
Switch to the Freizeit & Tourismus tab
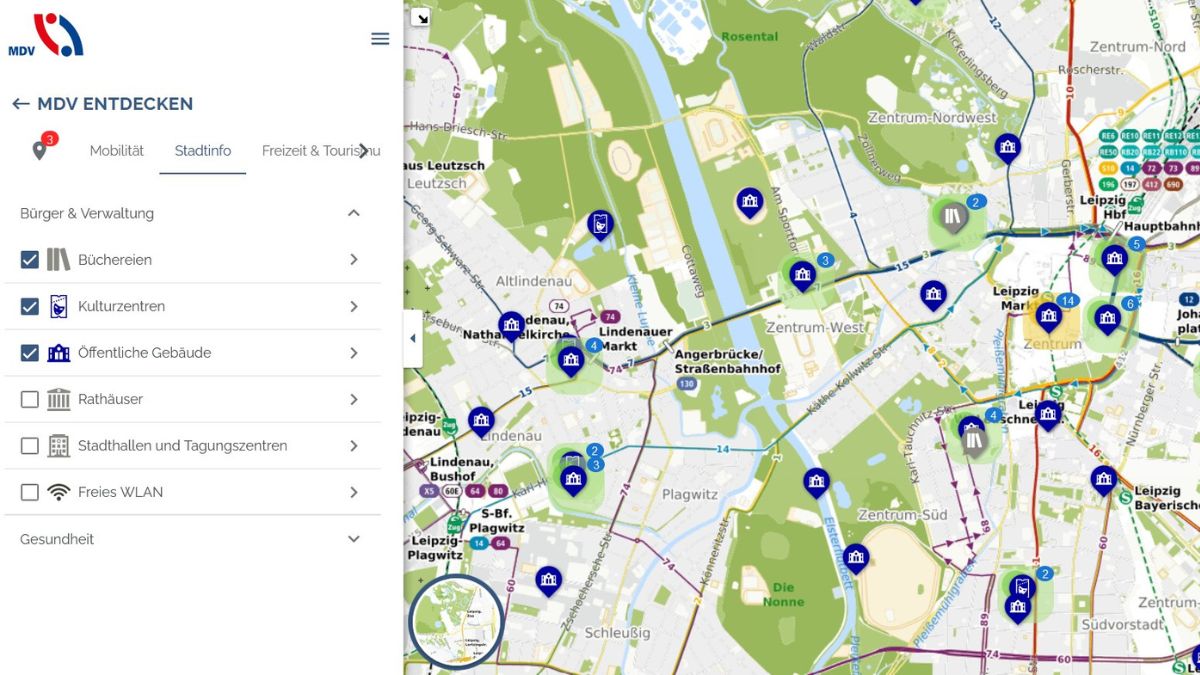pos(321,151)
